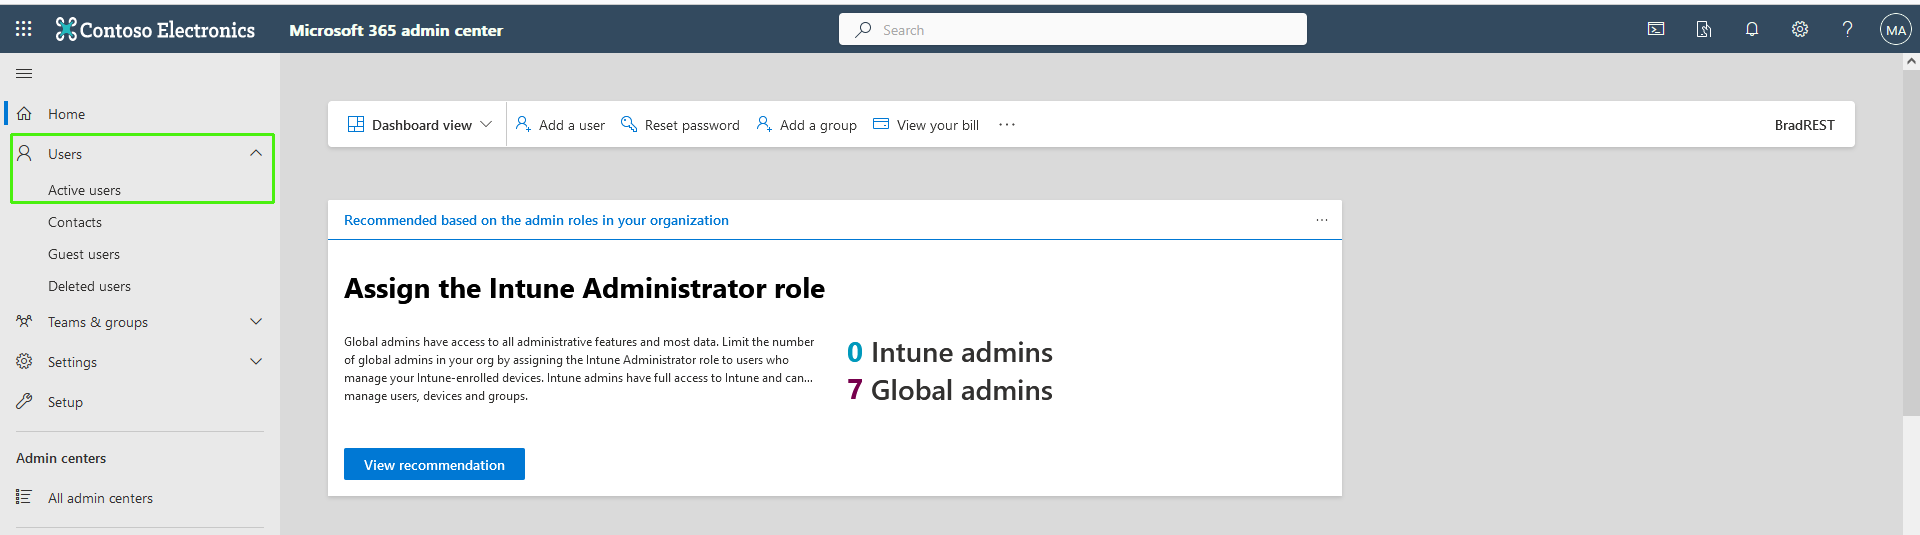Click the Dashboard view grid icon
This screenshot has width=1920, height=535.
point(356,124)
